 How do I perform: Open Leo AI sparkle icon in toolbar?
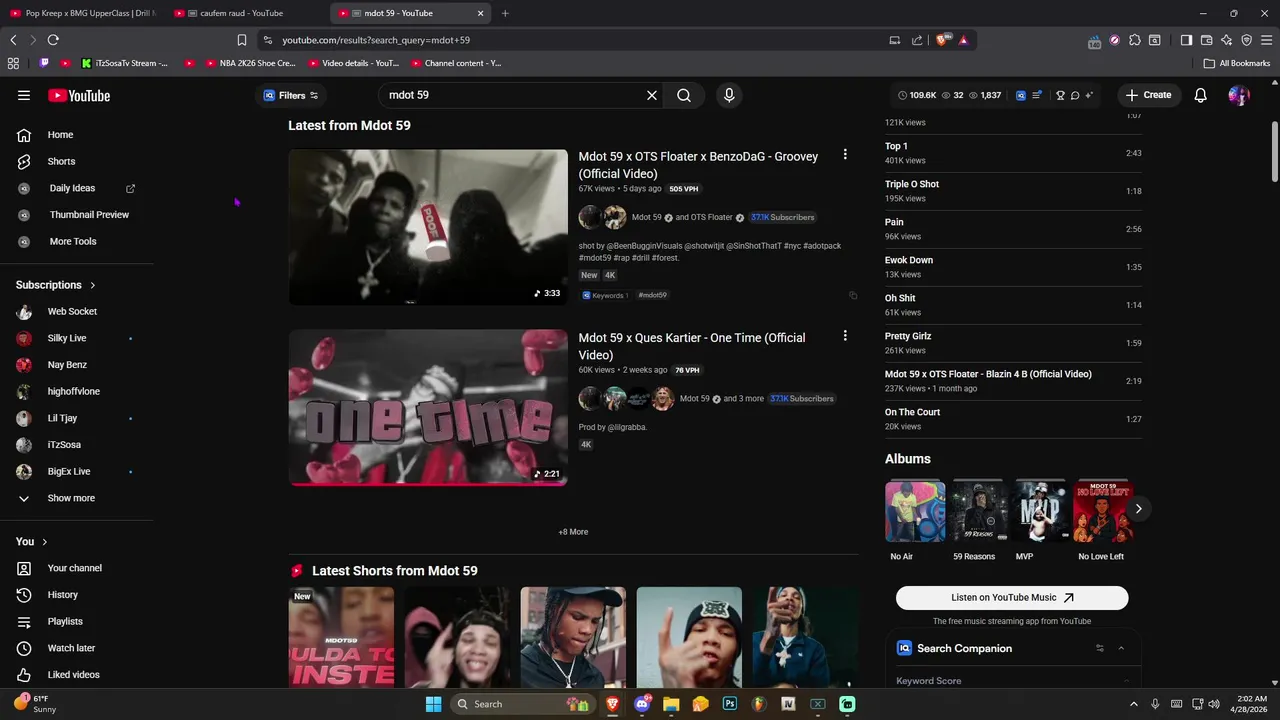point(1227,40)
